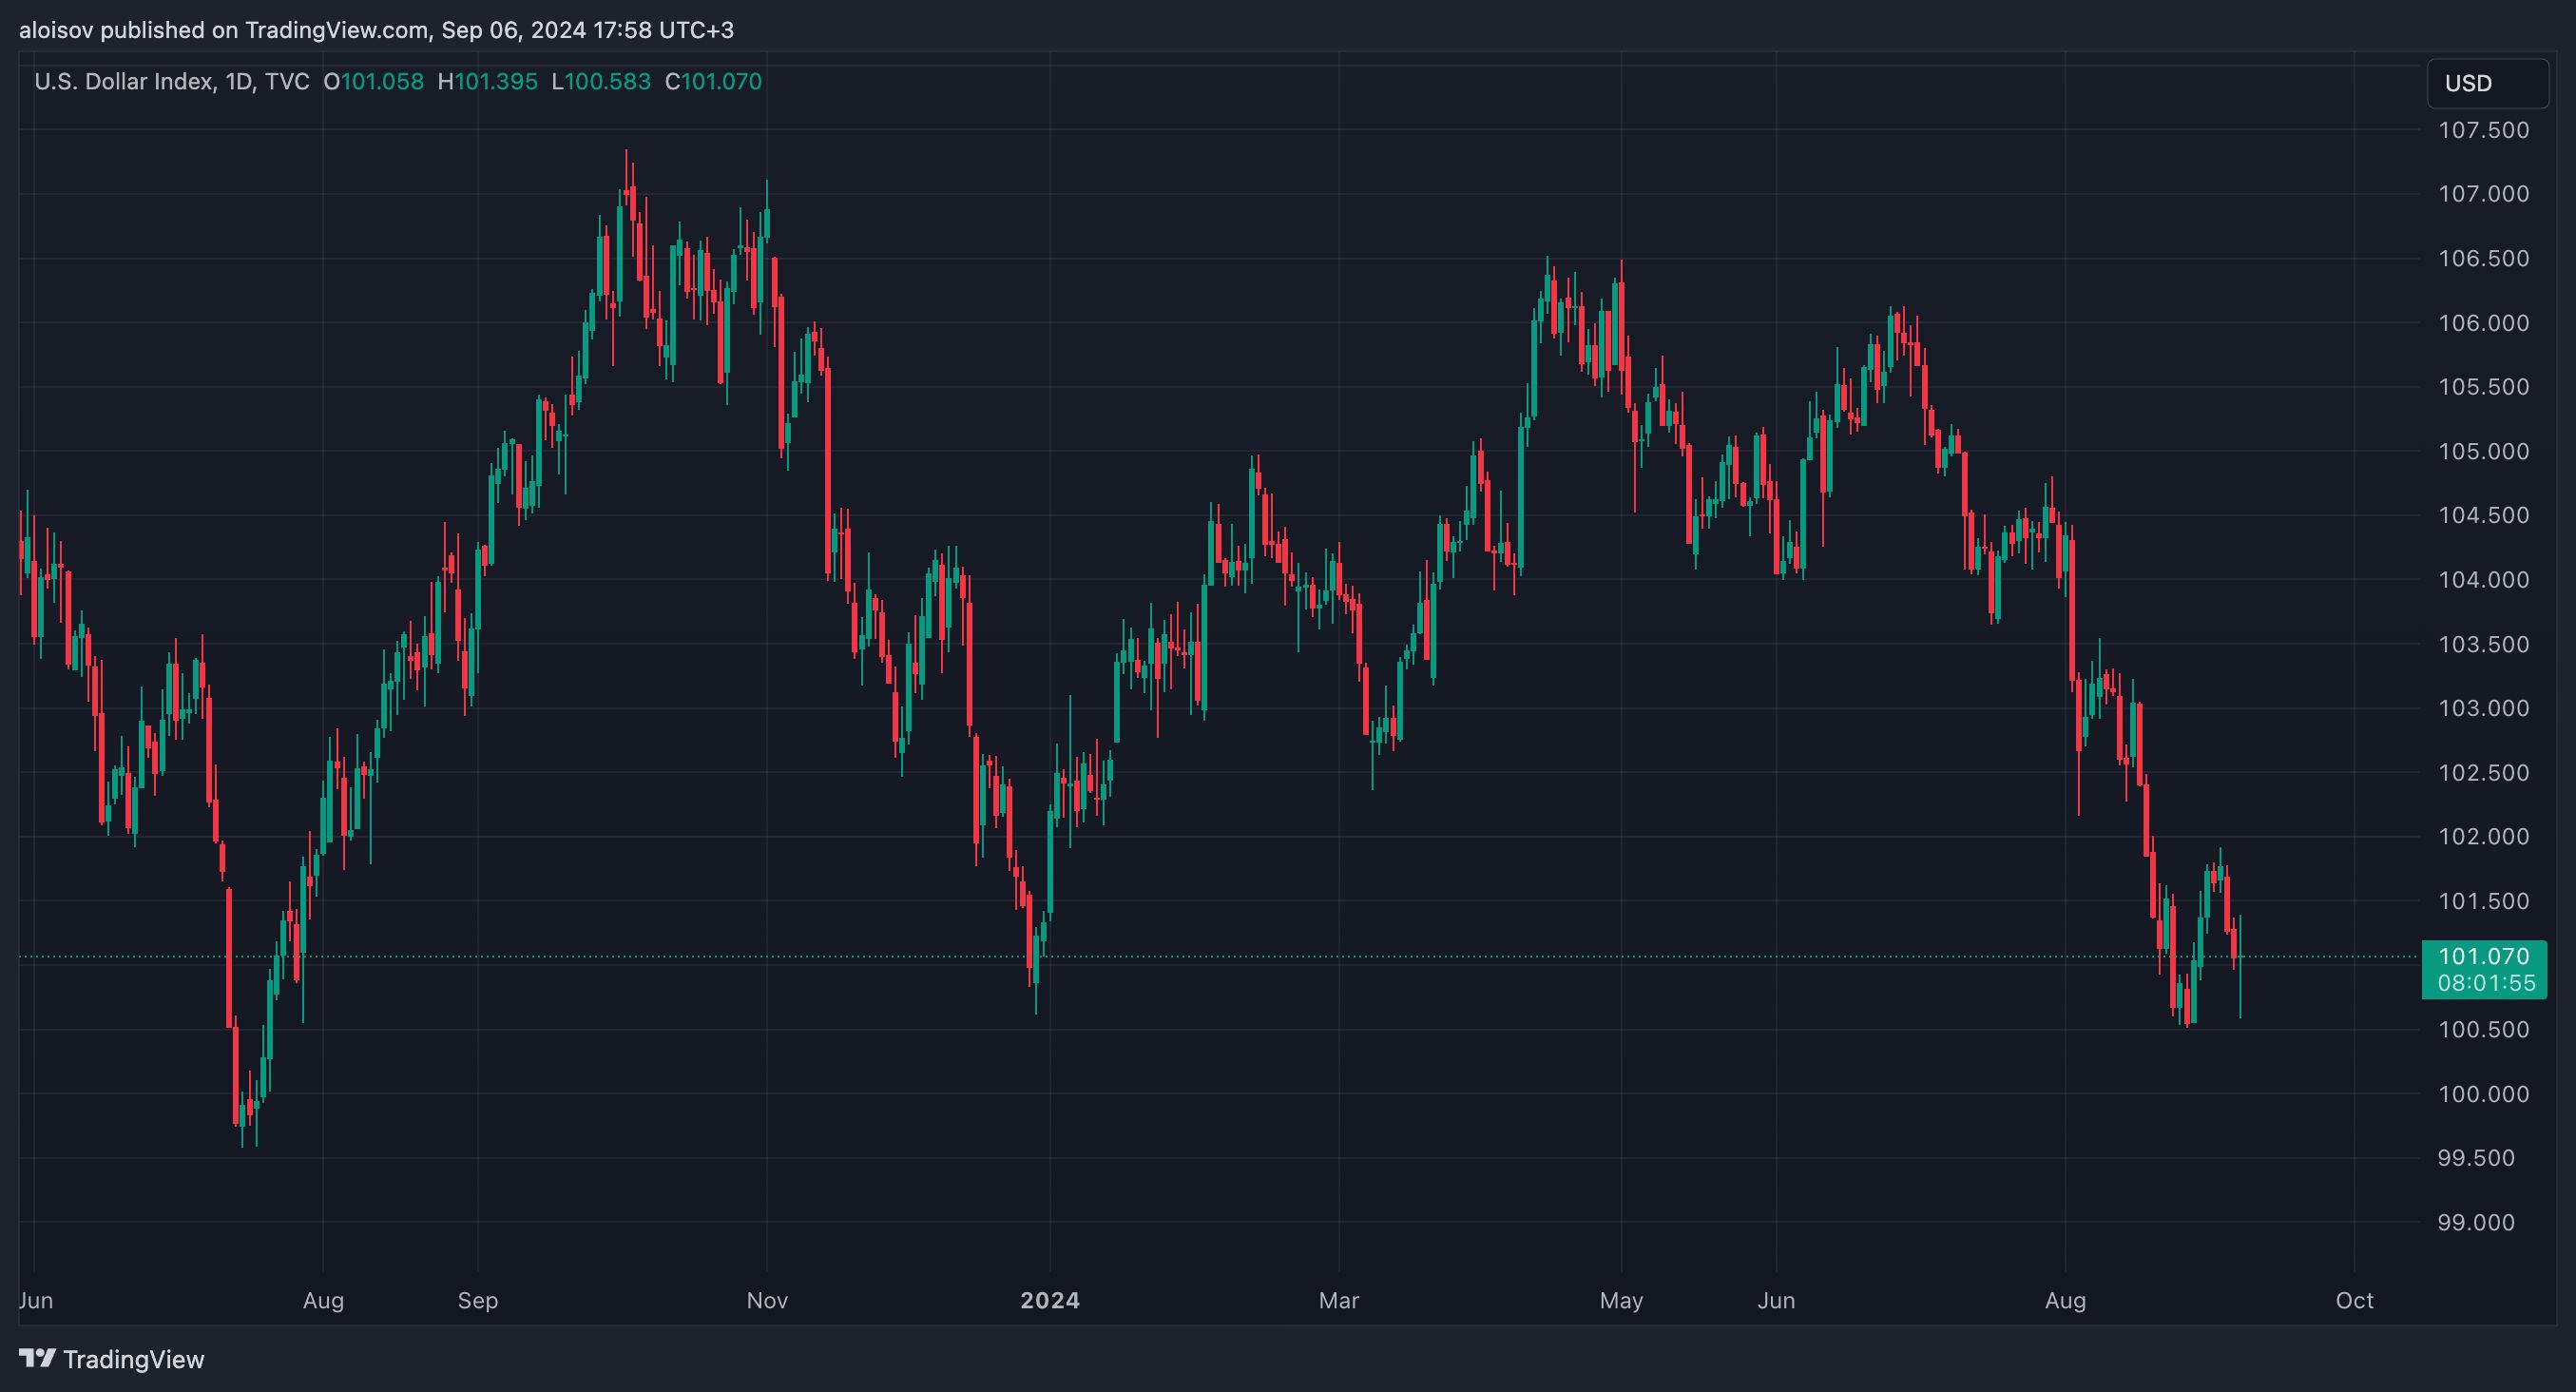Click the 2024 year label on time axis
2576x1392 pixels.
coord(1050,1300)
